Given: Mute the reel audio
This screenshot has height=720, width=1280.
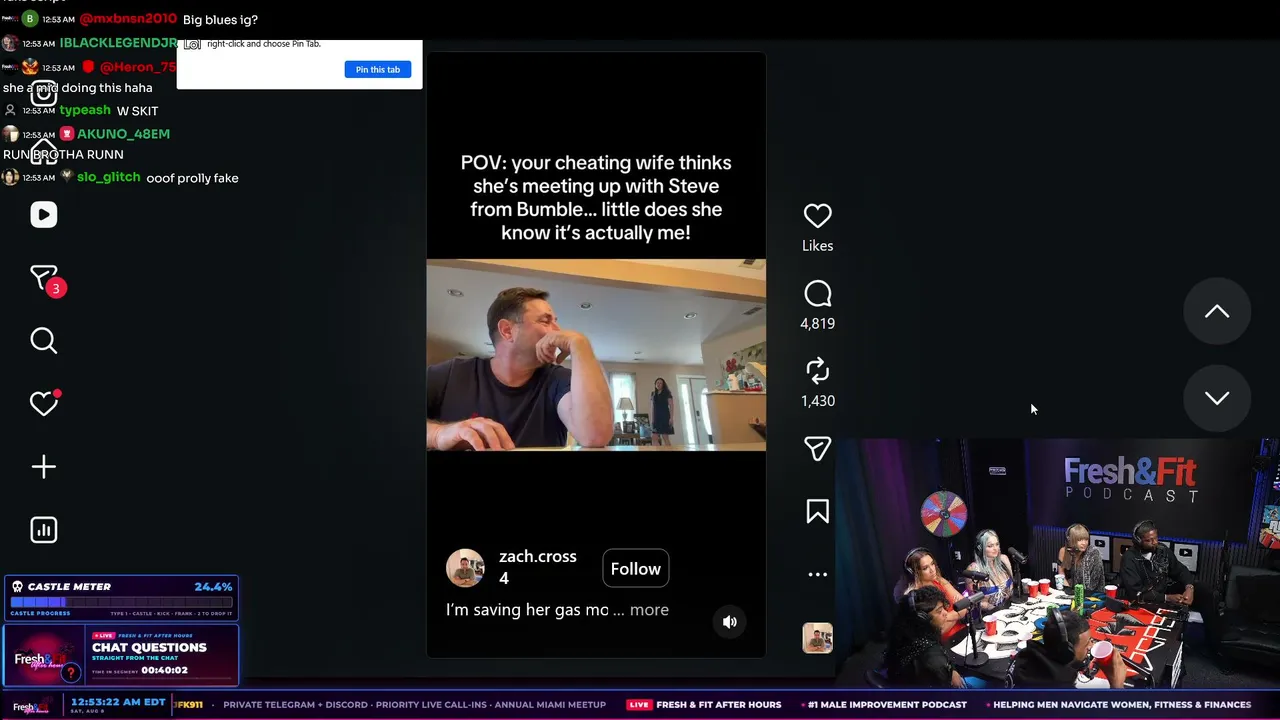Looking at the screenshot, I should coord(730,622).
